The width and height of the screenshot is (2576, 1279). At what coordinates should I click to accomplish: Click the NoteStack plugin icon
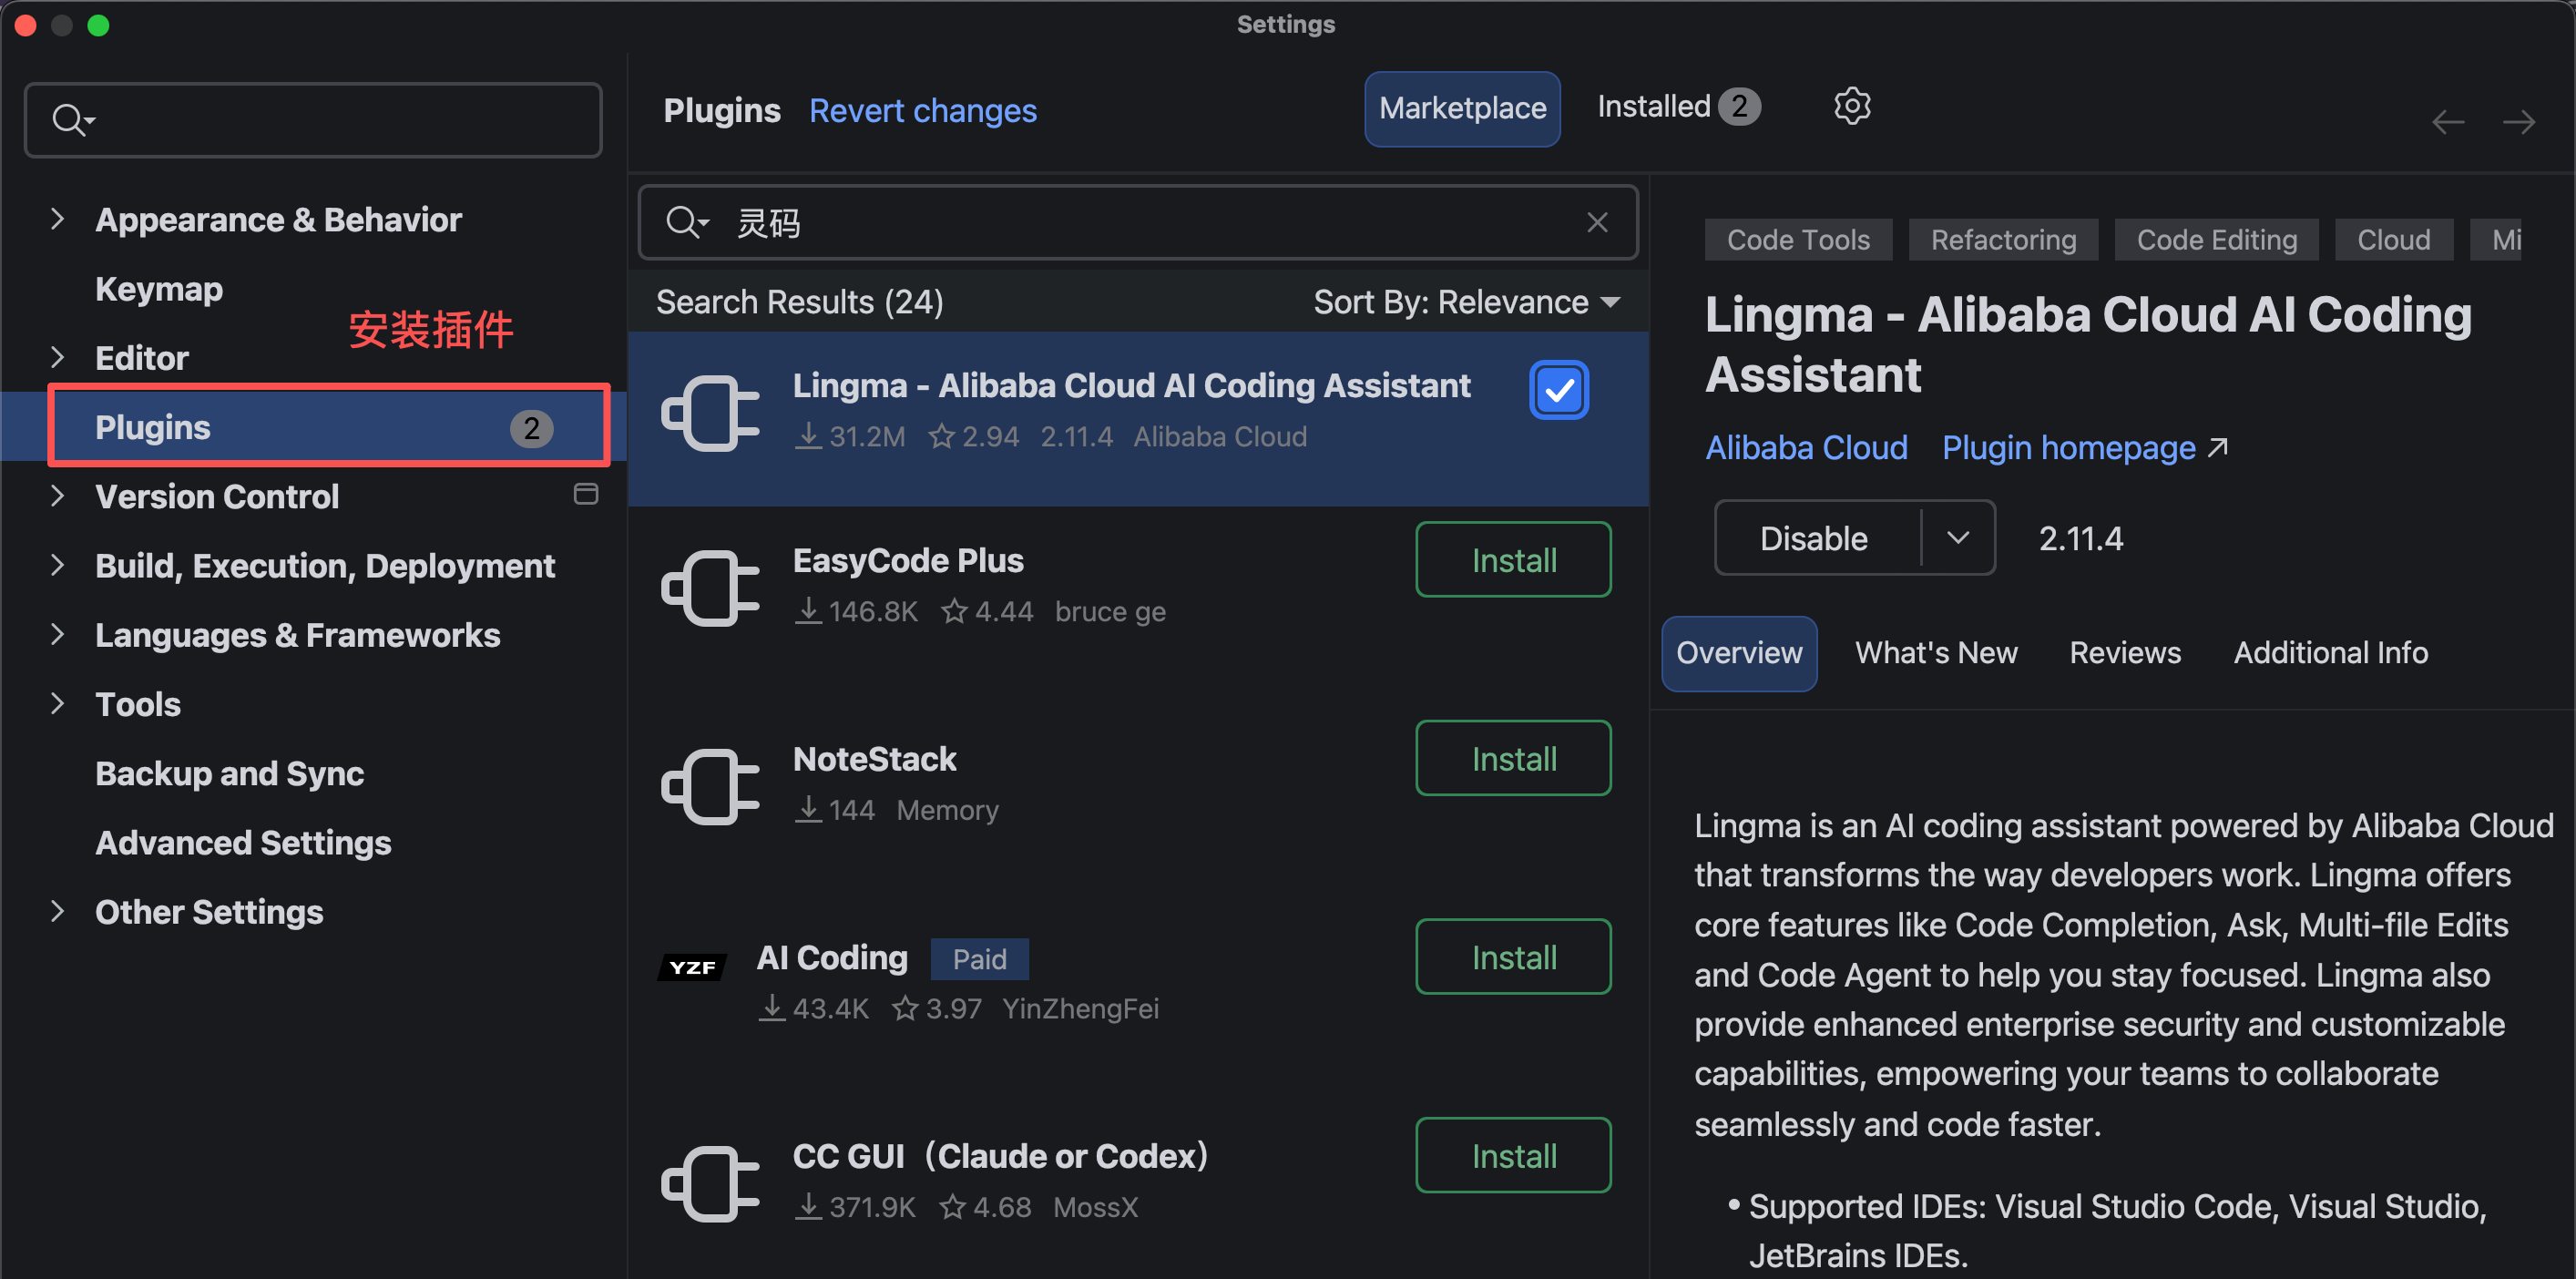point(710,786)
